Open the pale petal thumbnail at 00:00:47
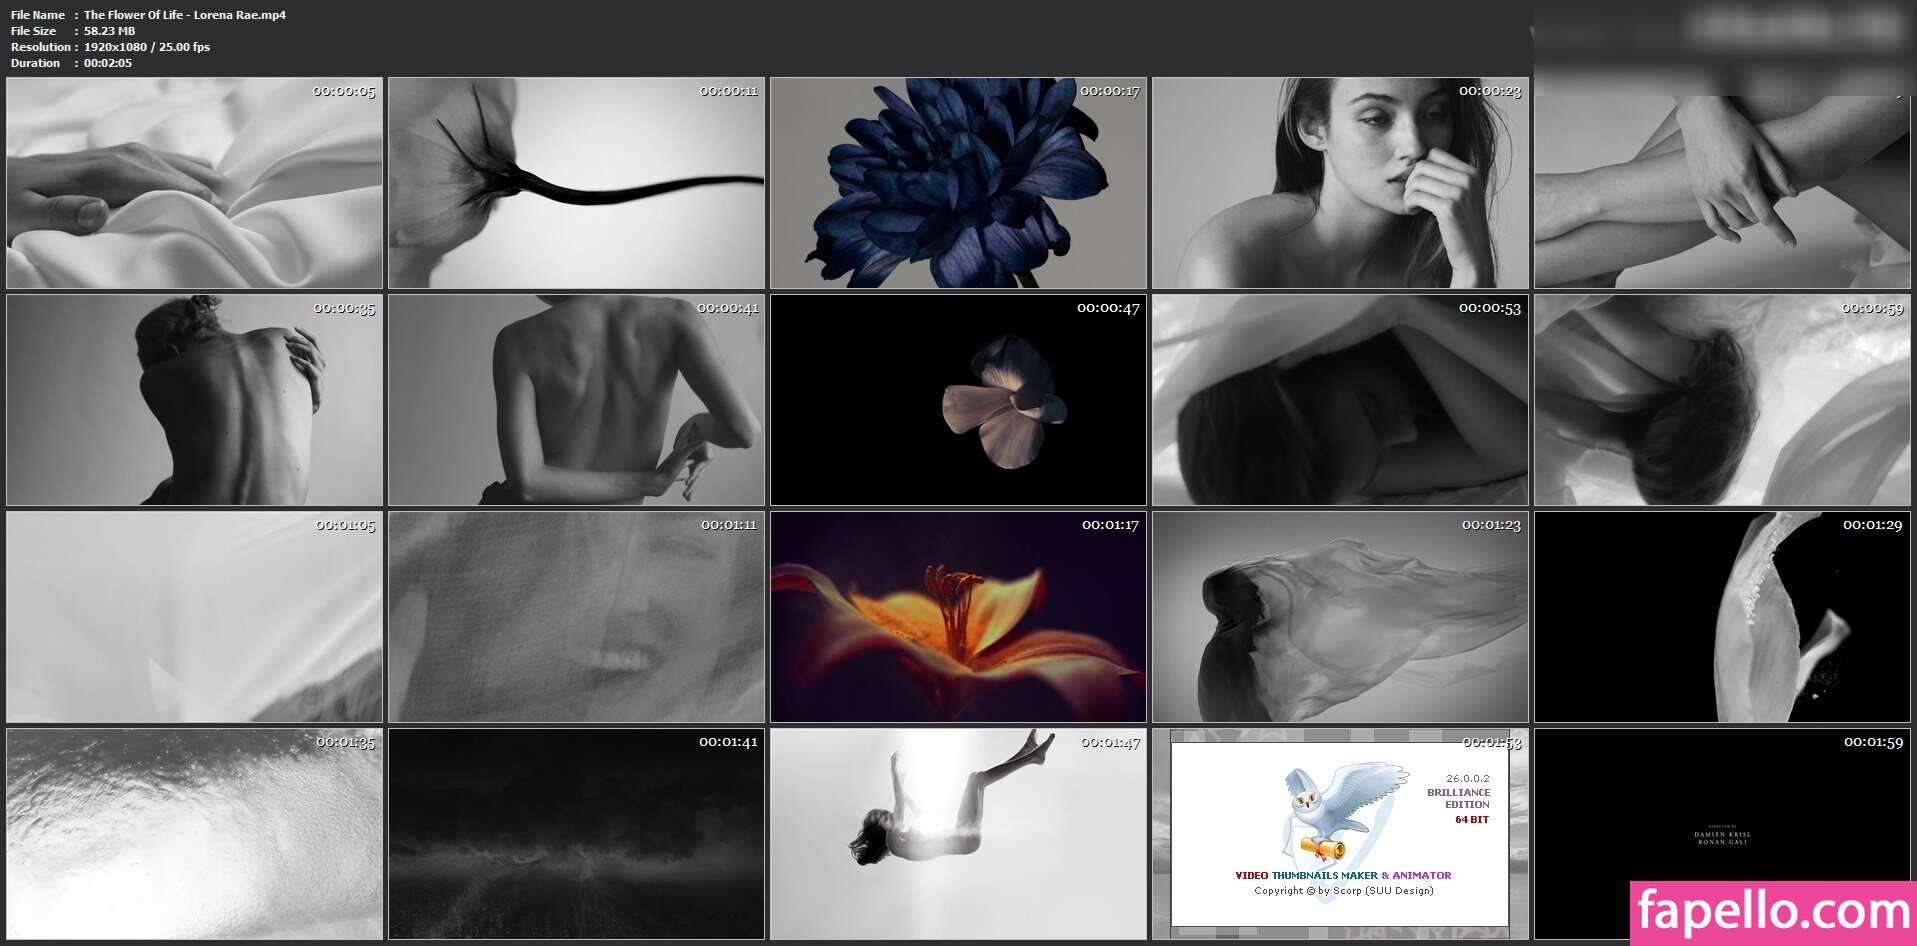 [x=958, y=400]
